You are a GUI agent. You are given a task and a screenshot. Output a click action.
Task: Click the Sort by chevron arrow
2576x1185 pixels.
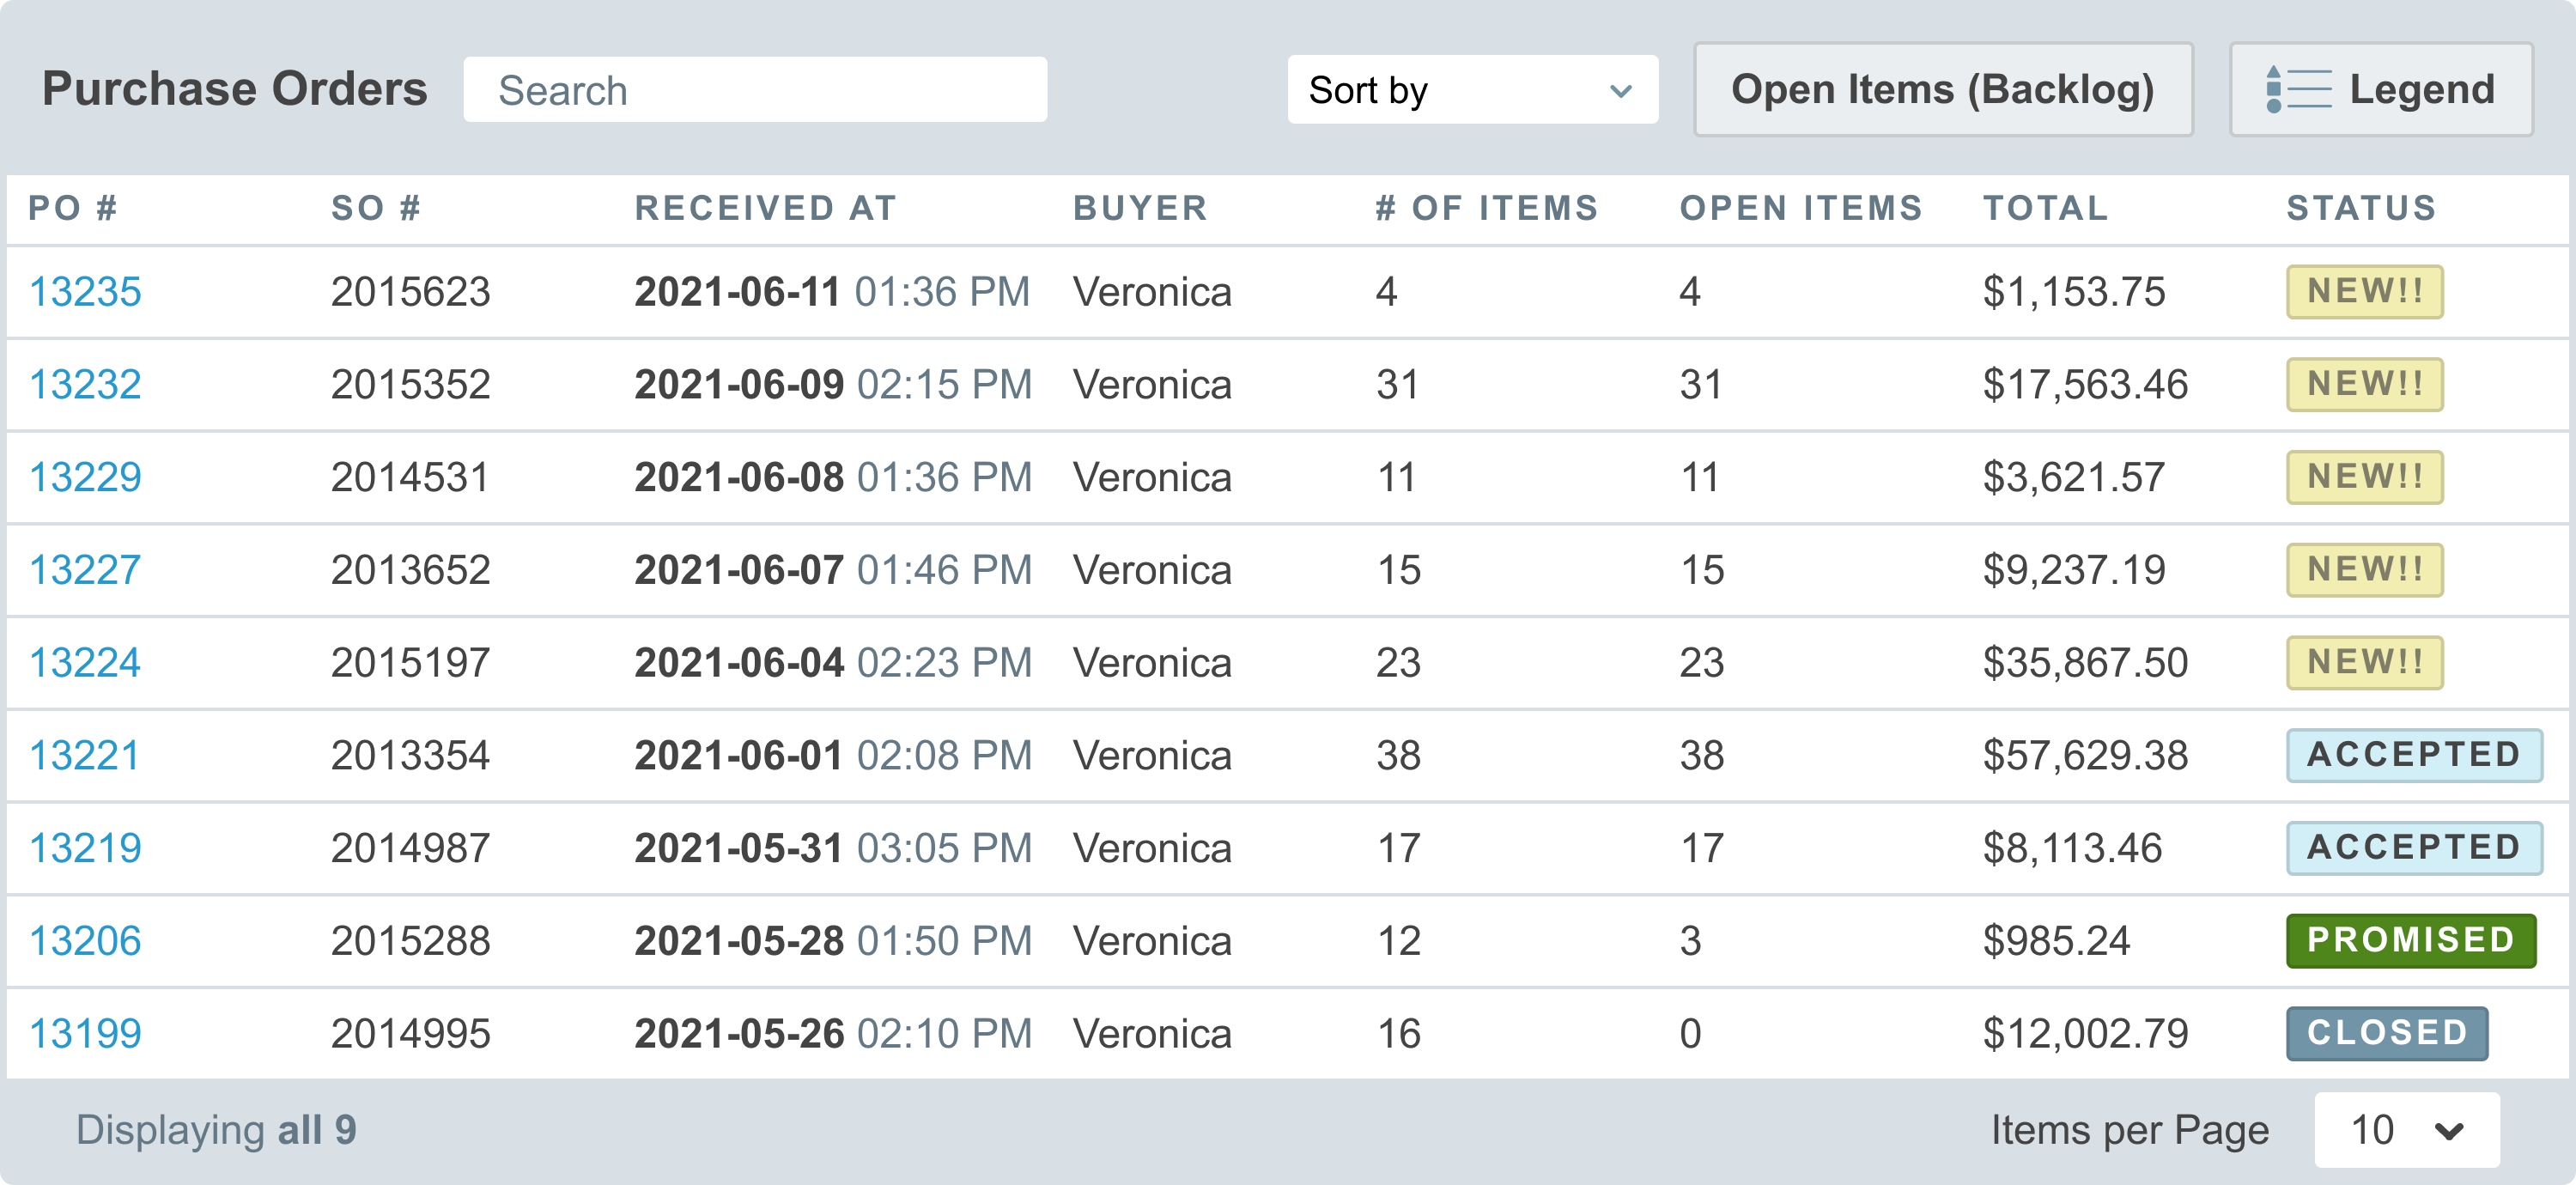pos(1621,91)
